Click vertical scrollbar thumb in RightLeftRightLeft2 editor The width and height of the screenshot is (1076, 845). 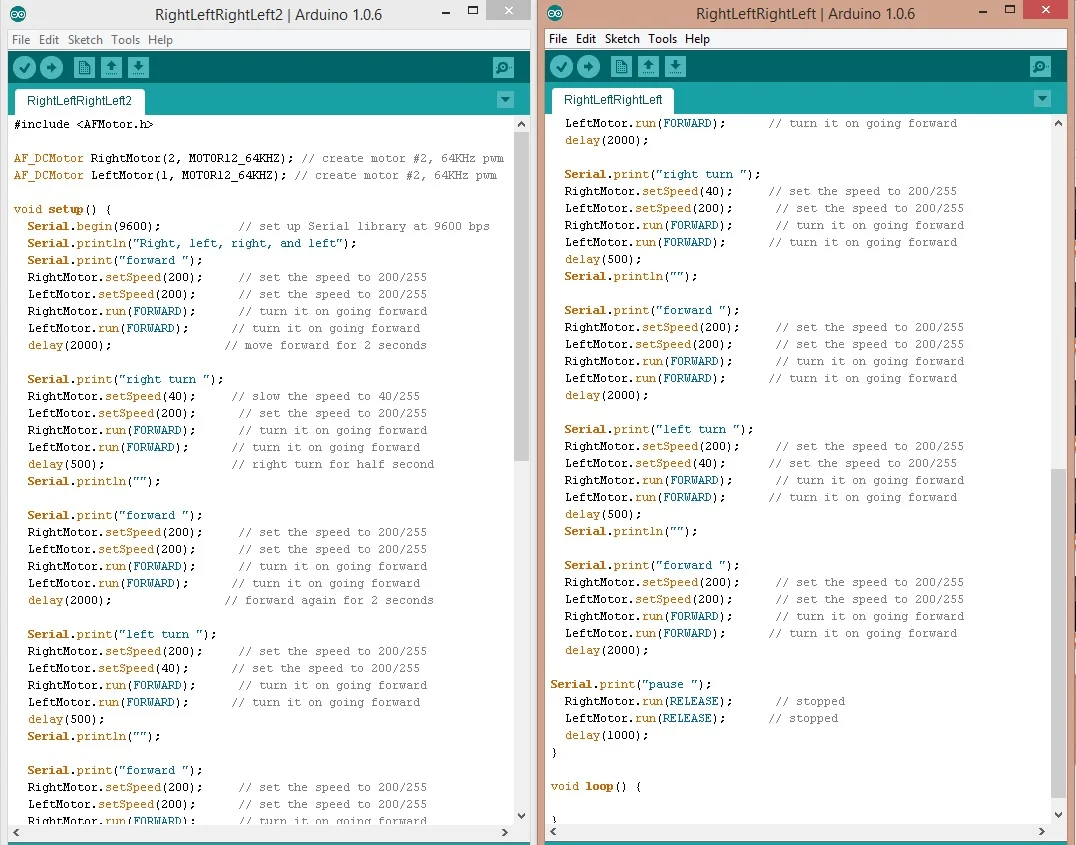point(522,297)
